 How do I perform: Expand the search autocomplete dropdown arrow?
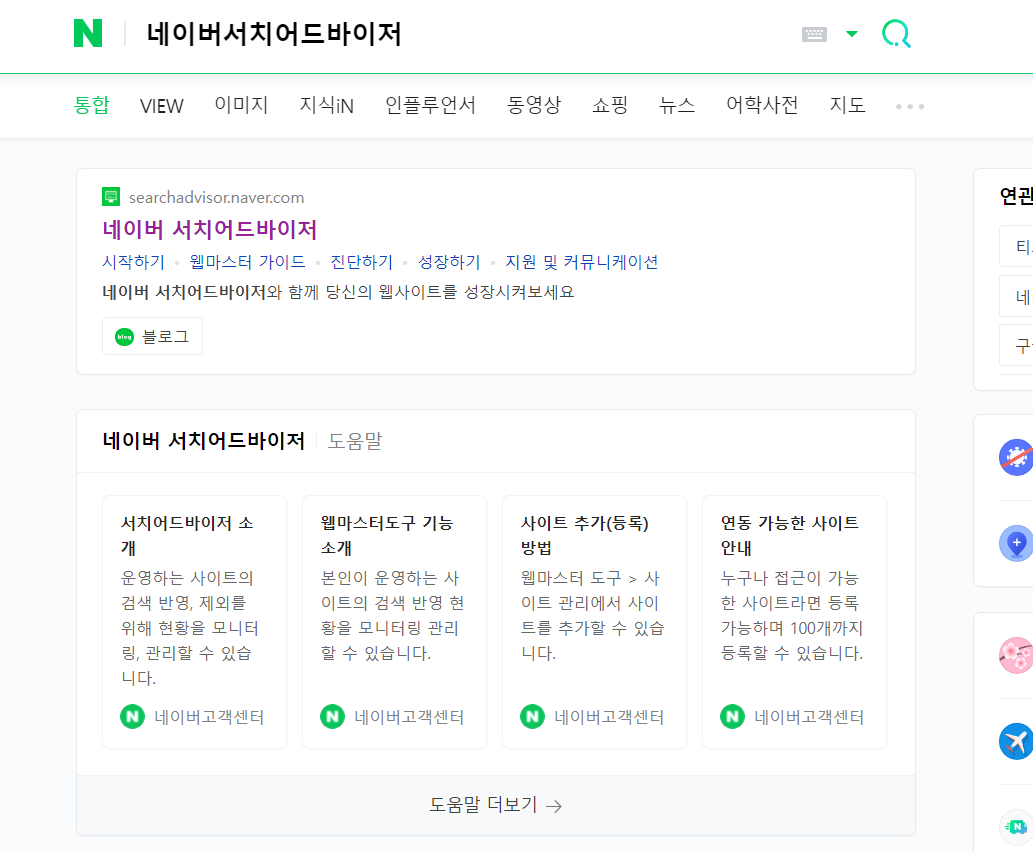pyautogui.click(x=852, y=34)
